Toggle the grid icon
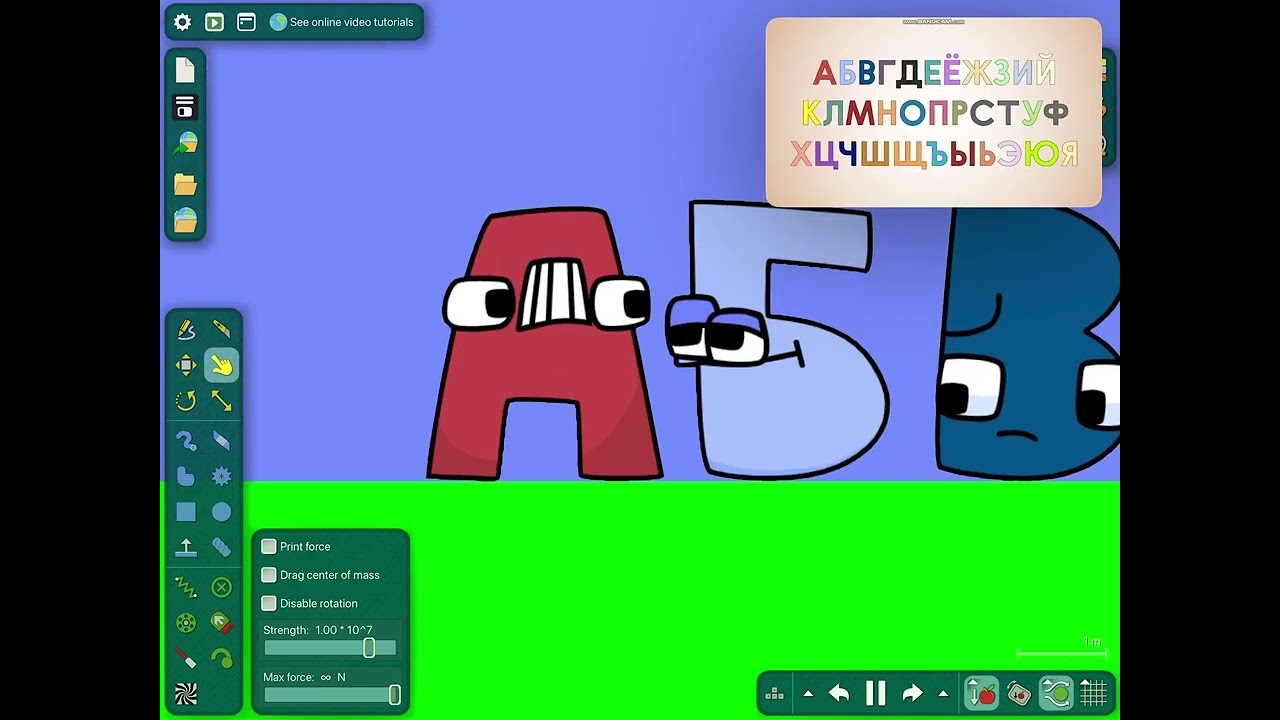 1094,693
